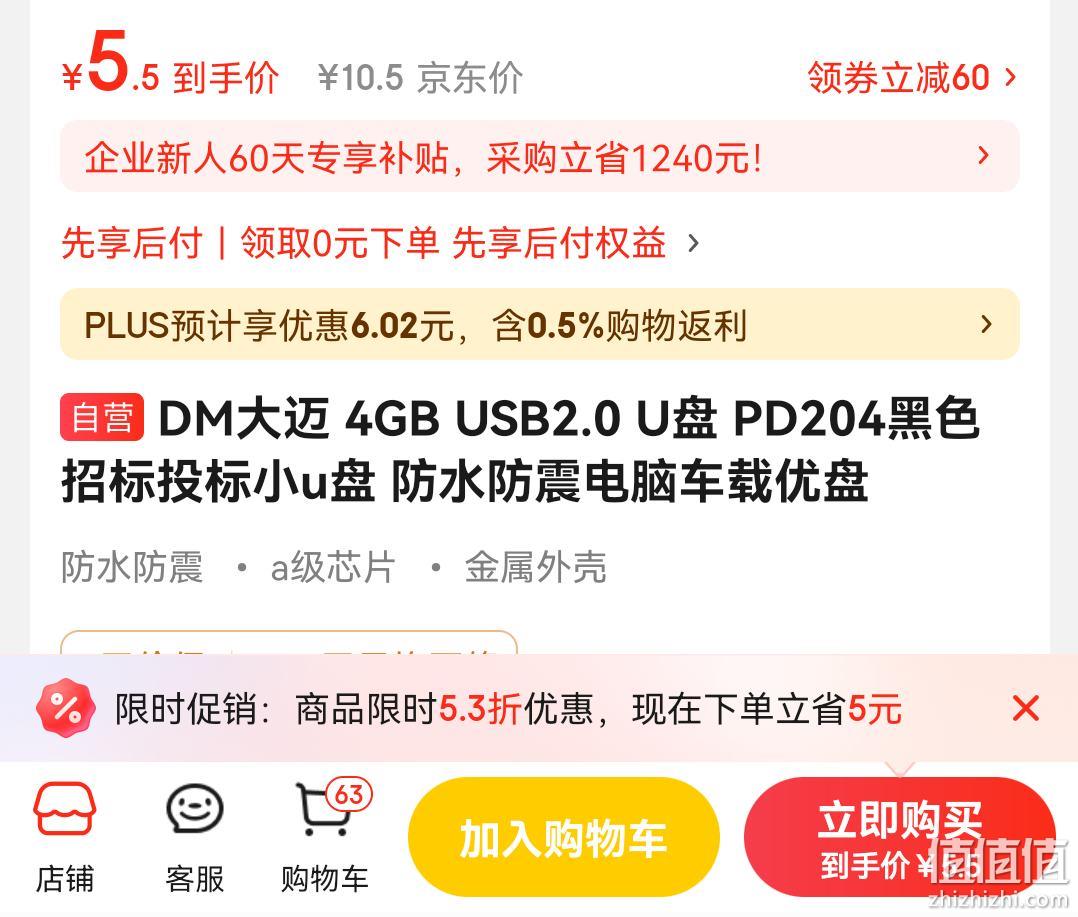Expand the 领券立减60 coupon arrow
The height and width of the screenshot is (917, 1078).
click(x=1010, y=77)
